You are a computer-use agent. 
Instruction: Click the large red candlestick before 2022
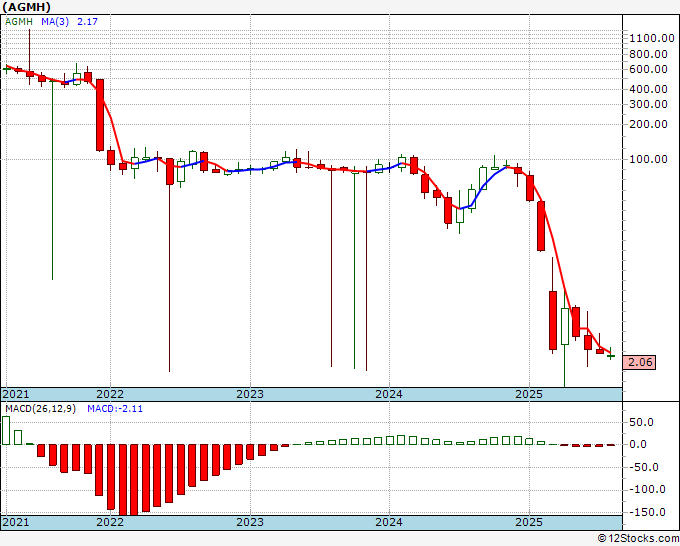click(100, 115)
